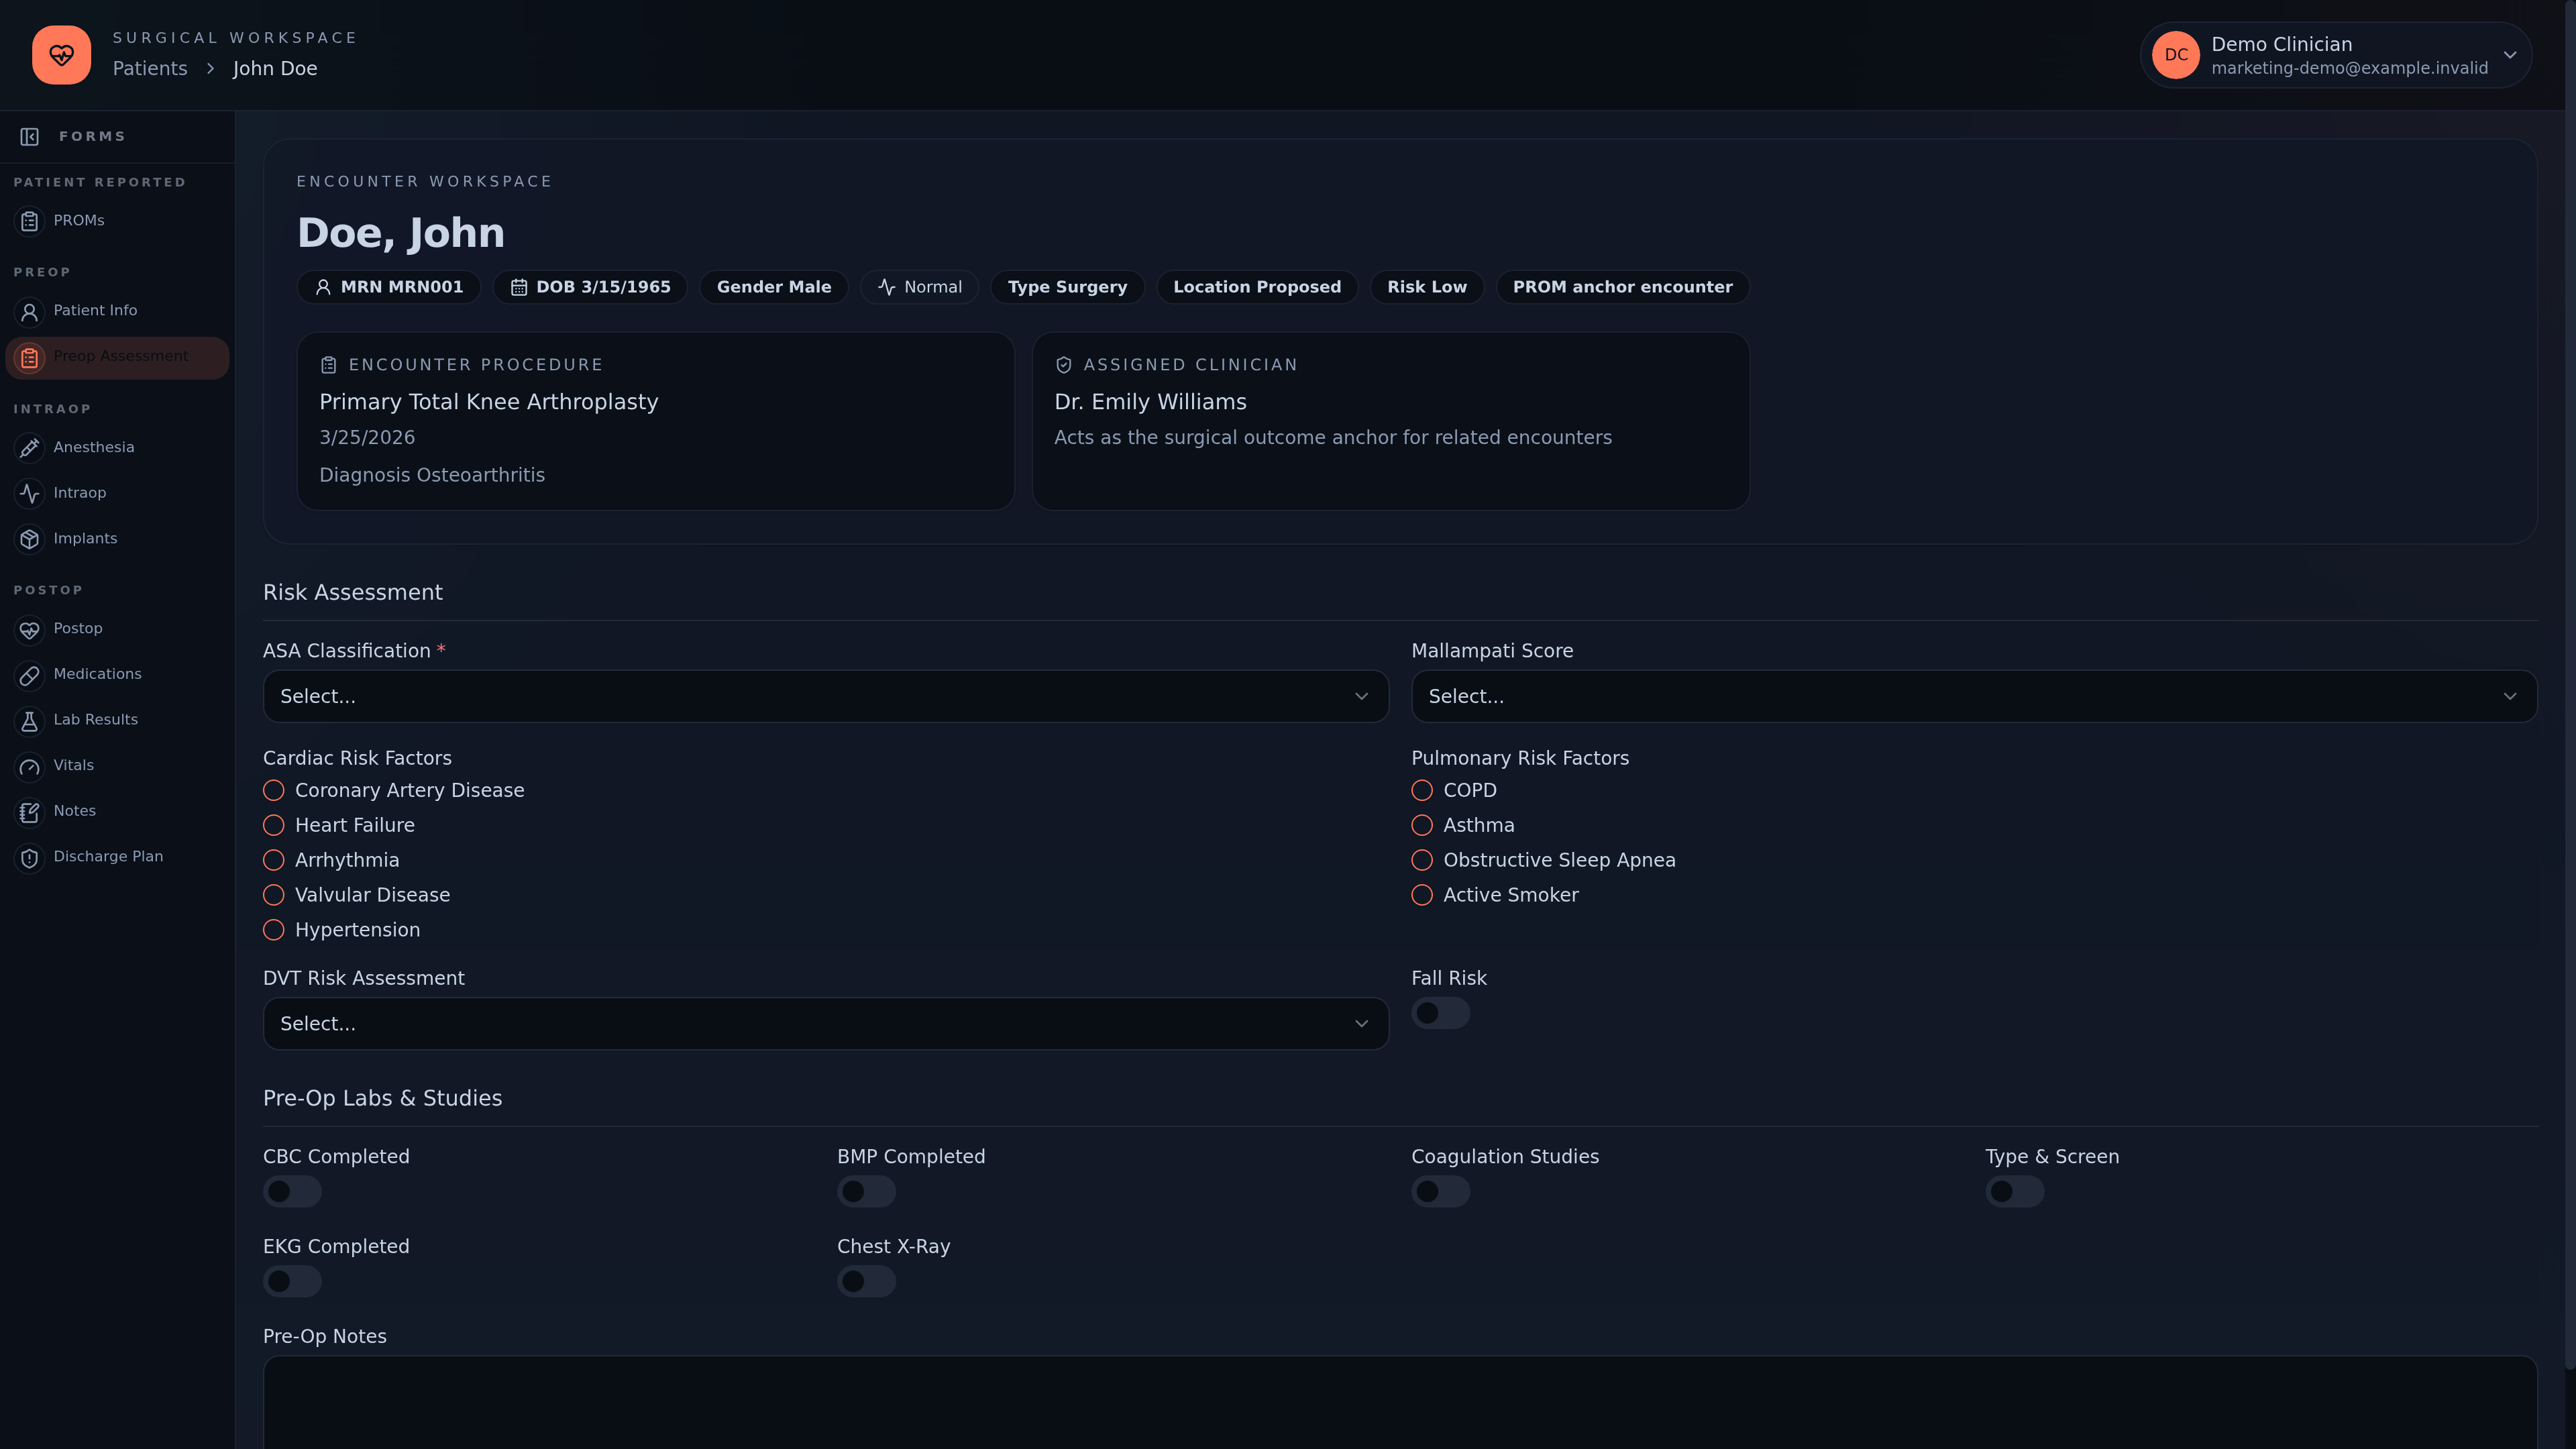Go to Anesthesia form in sidebar

(117, 447)
